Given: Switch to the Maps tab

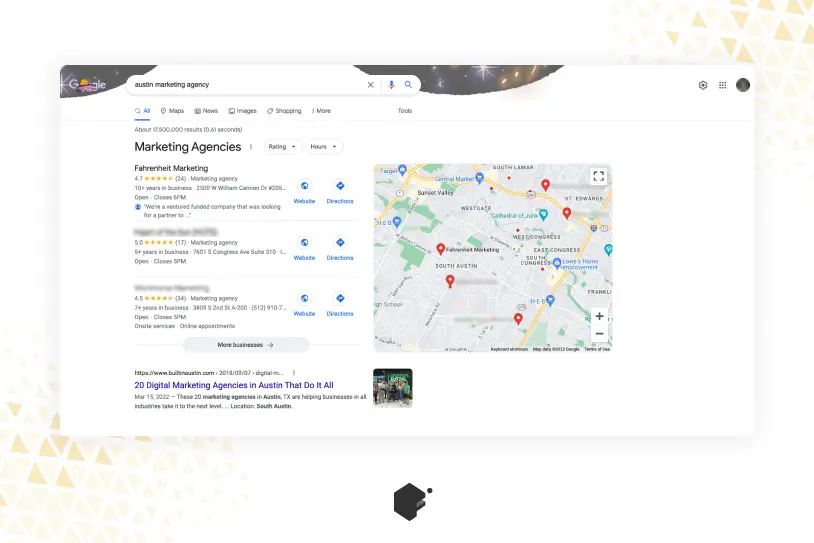Looking at the screenshot, I should click(172, 111).
